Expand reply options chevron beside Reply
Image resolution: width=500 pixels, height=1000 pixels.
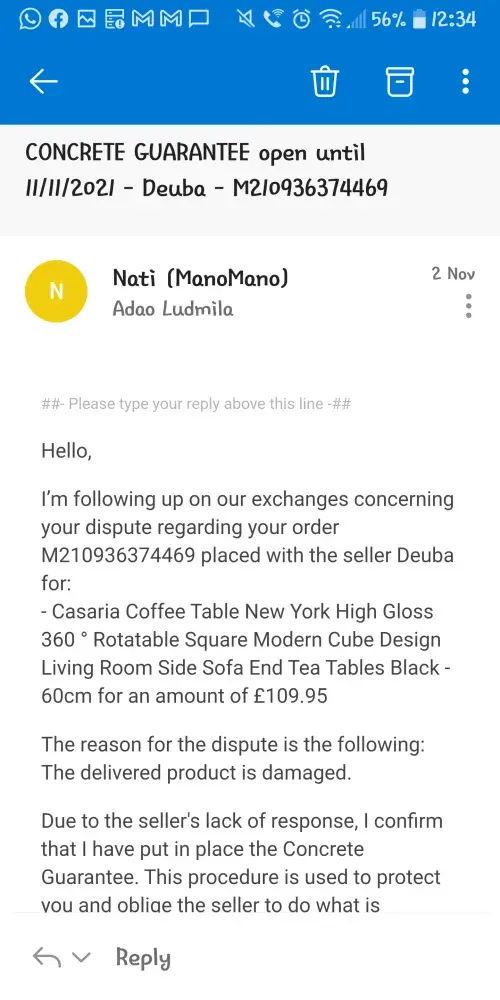[82, 957]
